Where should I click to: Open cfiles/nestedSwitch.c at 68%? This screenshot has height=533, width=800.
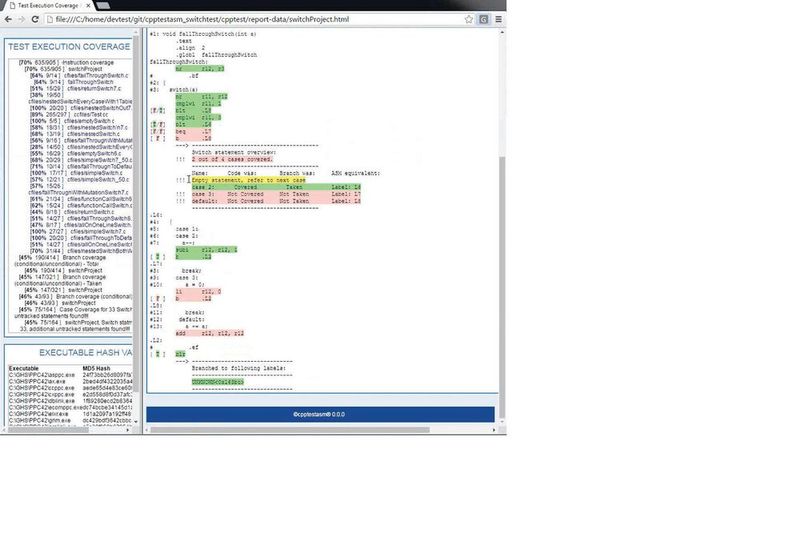click(x=74, y=134)
